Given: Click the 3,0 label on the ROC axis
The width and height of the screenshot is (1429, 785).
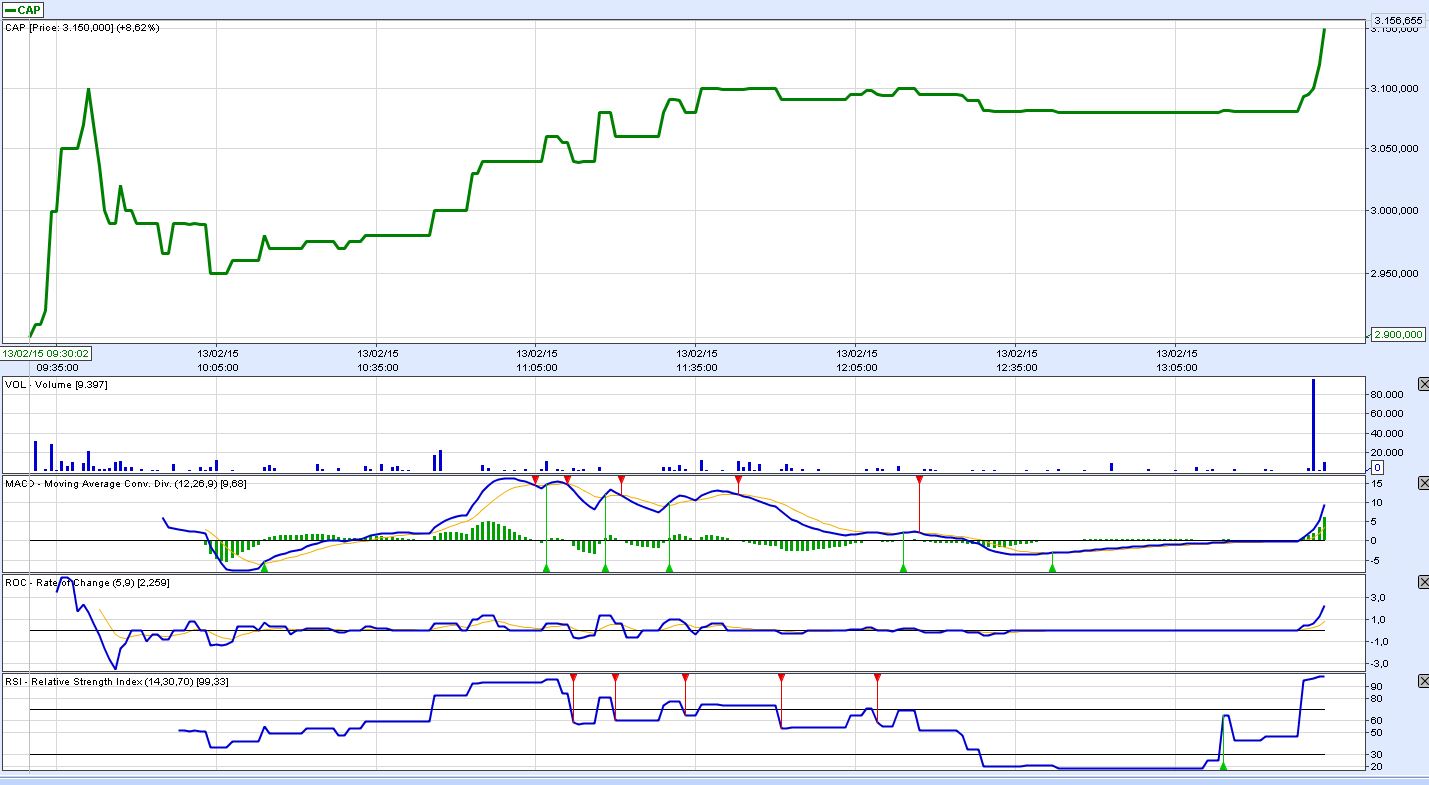Looking at the screenshot, I should pos(1377,598).
